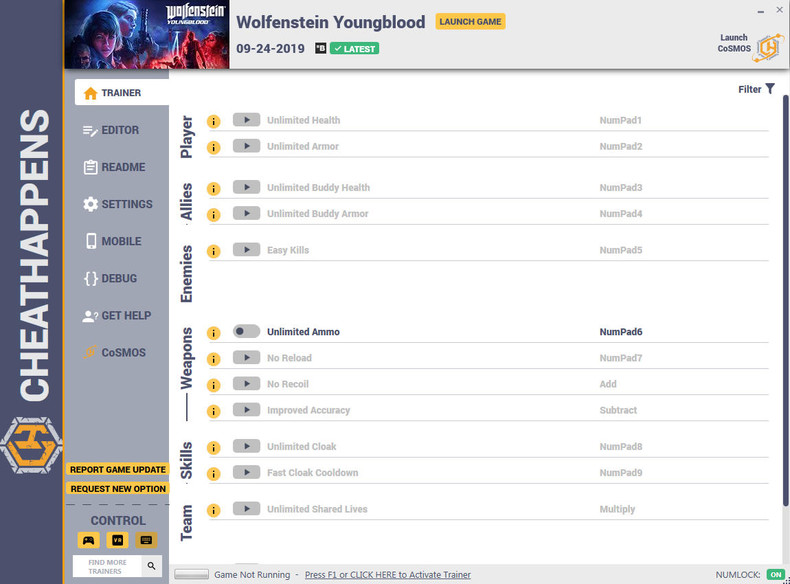The image size is (790, 584).
Task: Open info for No Recoil
Action: [214, 385]
